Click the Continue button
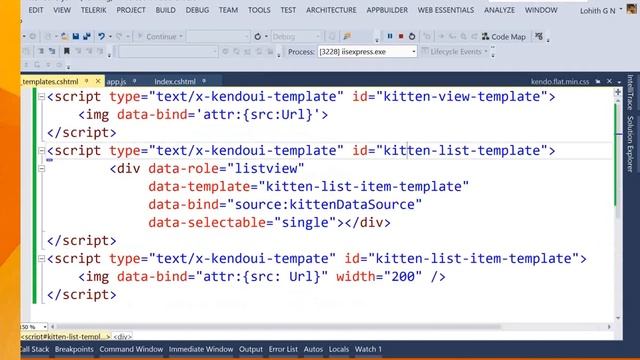This screenshot has width=640, height=360. pos(157,37)
